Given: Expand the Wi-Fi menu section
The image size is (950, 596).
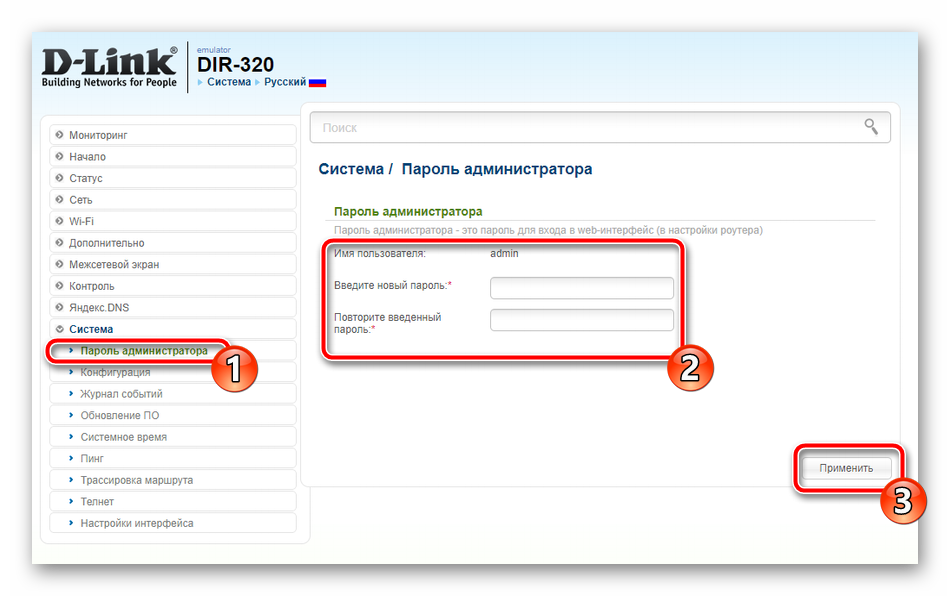Looking at the screenshot, I should [x=173, y=221].
